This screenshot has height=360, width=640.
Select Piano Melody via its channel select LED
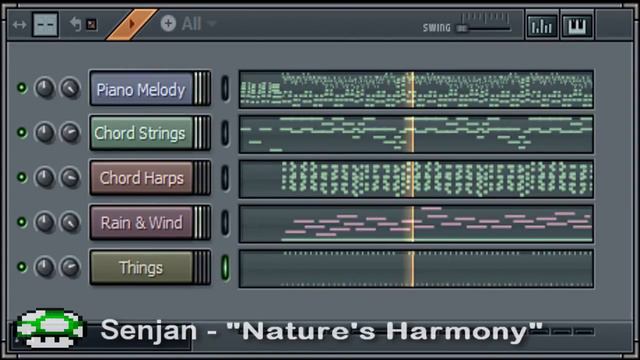click(x=225, y=88)
